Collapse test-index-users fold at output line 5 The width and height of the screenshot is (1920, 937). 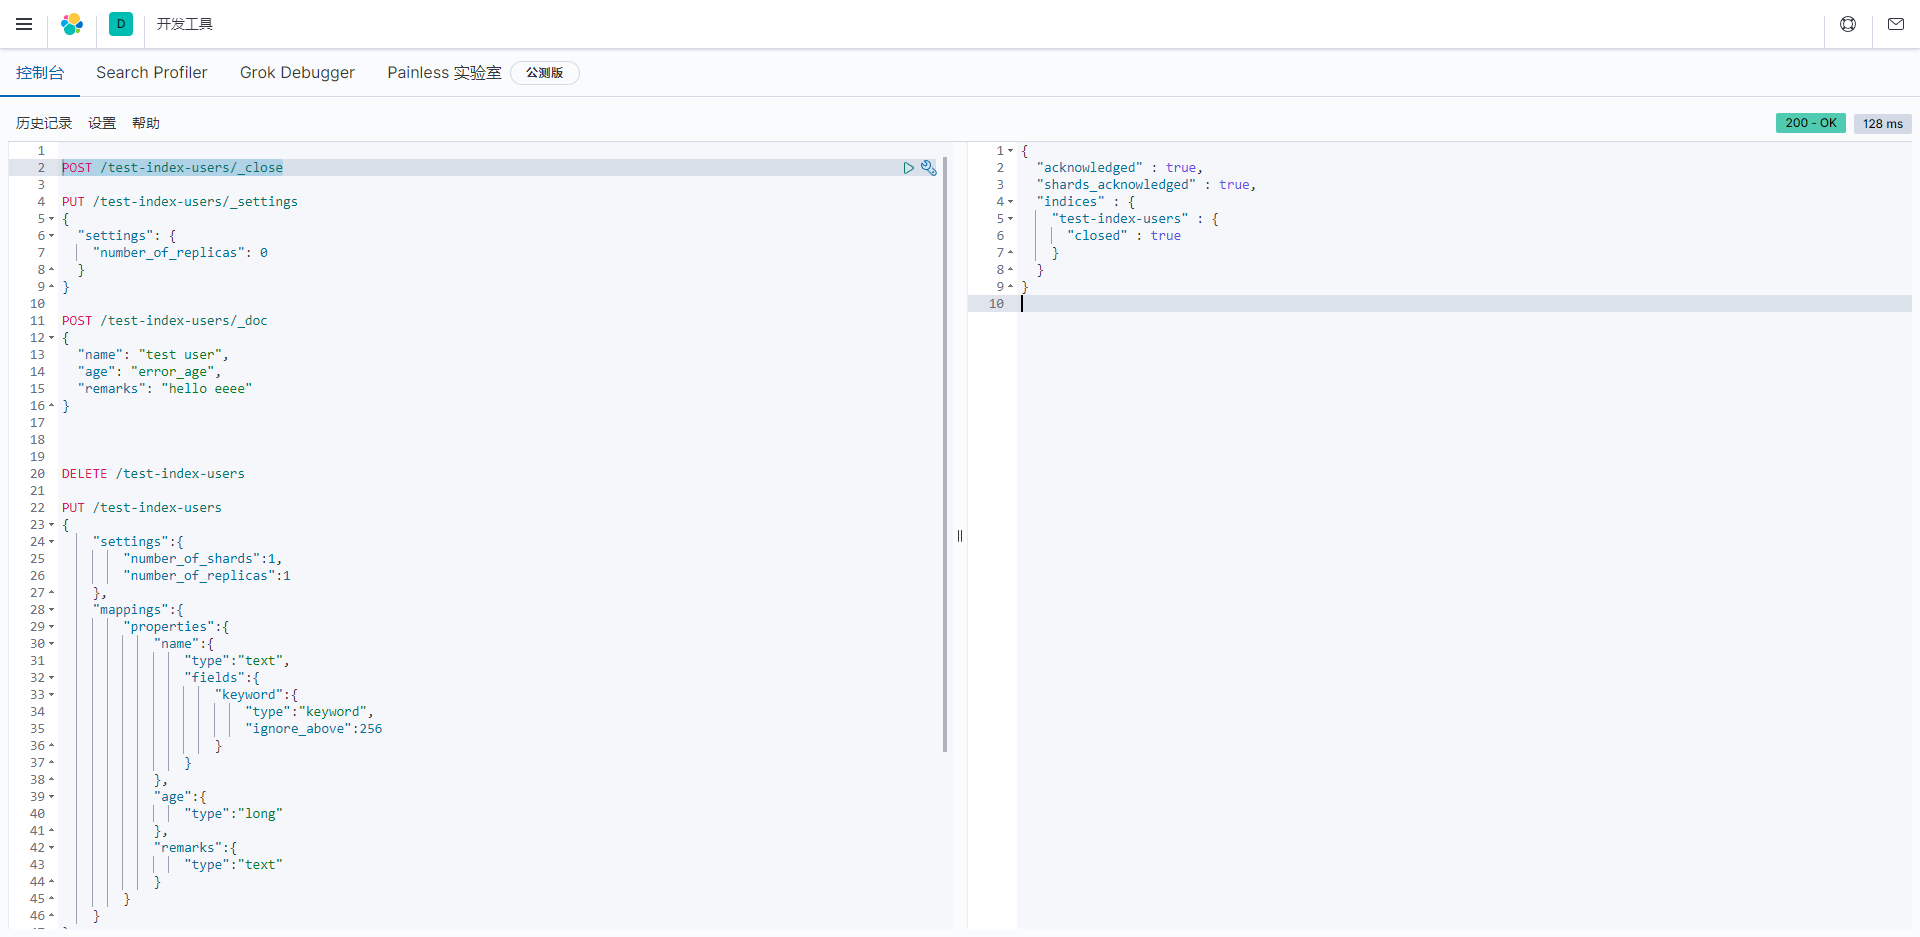point(1011,219)
